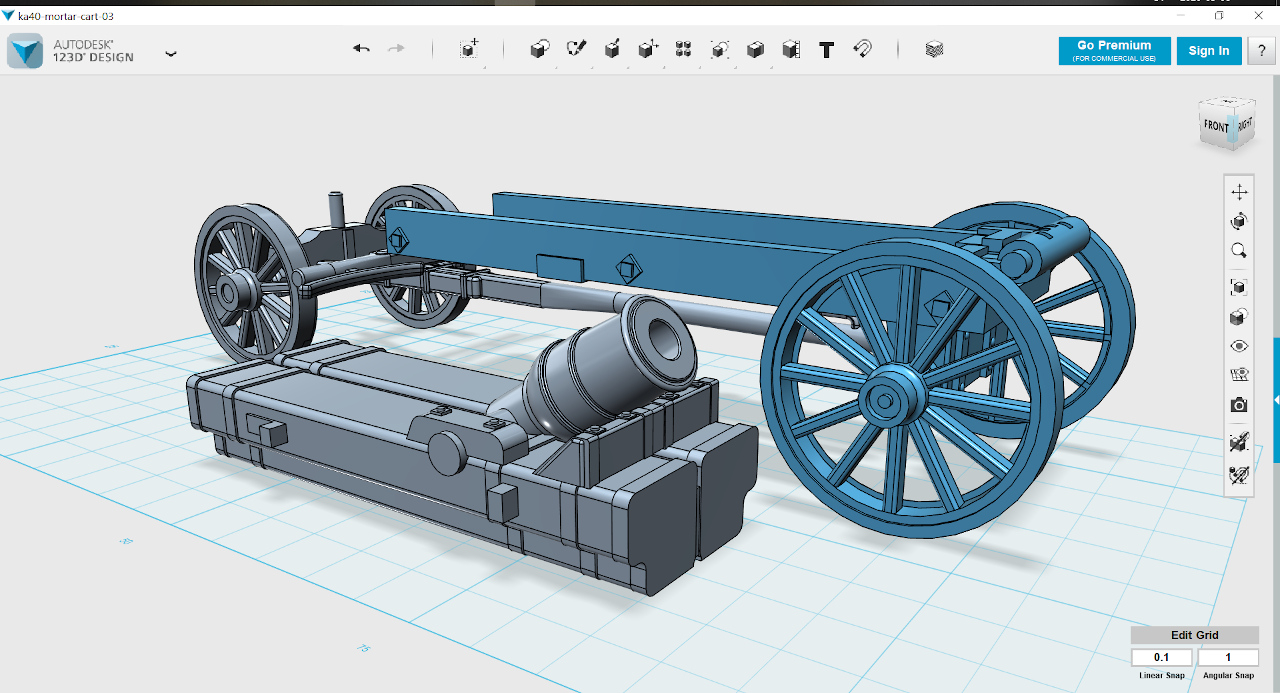Open the Transform tool

(469, 49)
